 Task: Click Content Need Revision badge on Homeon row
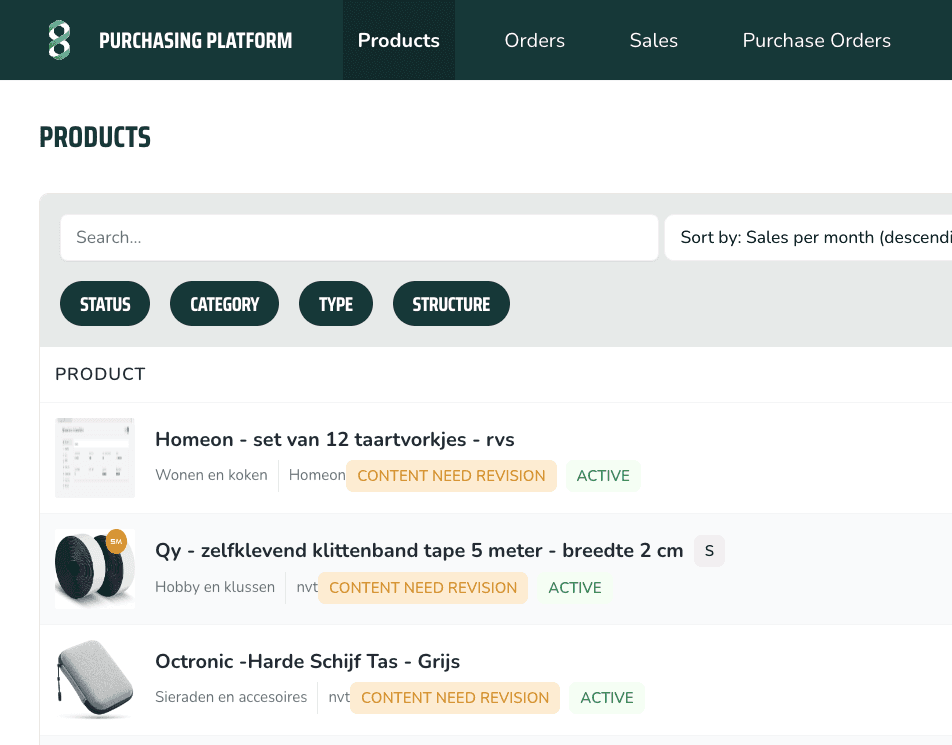[x=451, y=476]
